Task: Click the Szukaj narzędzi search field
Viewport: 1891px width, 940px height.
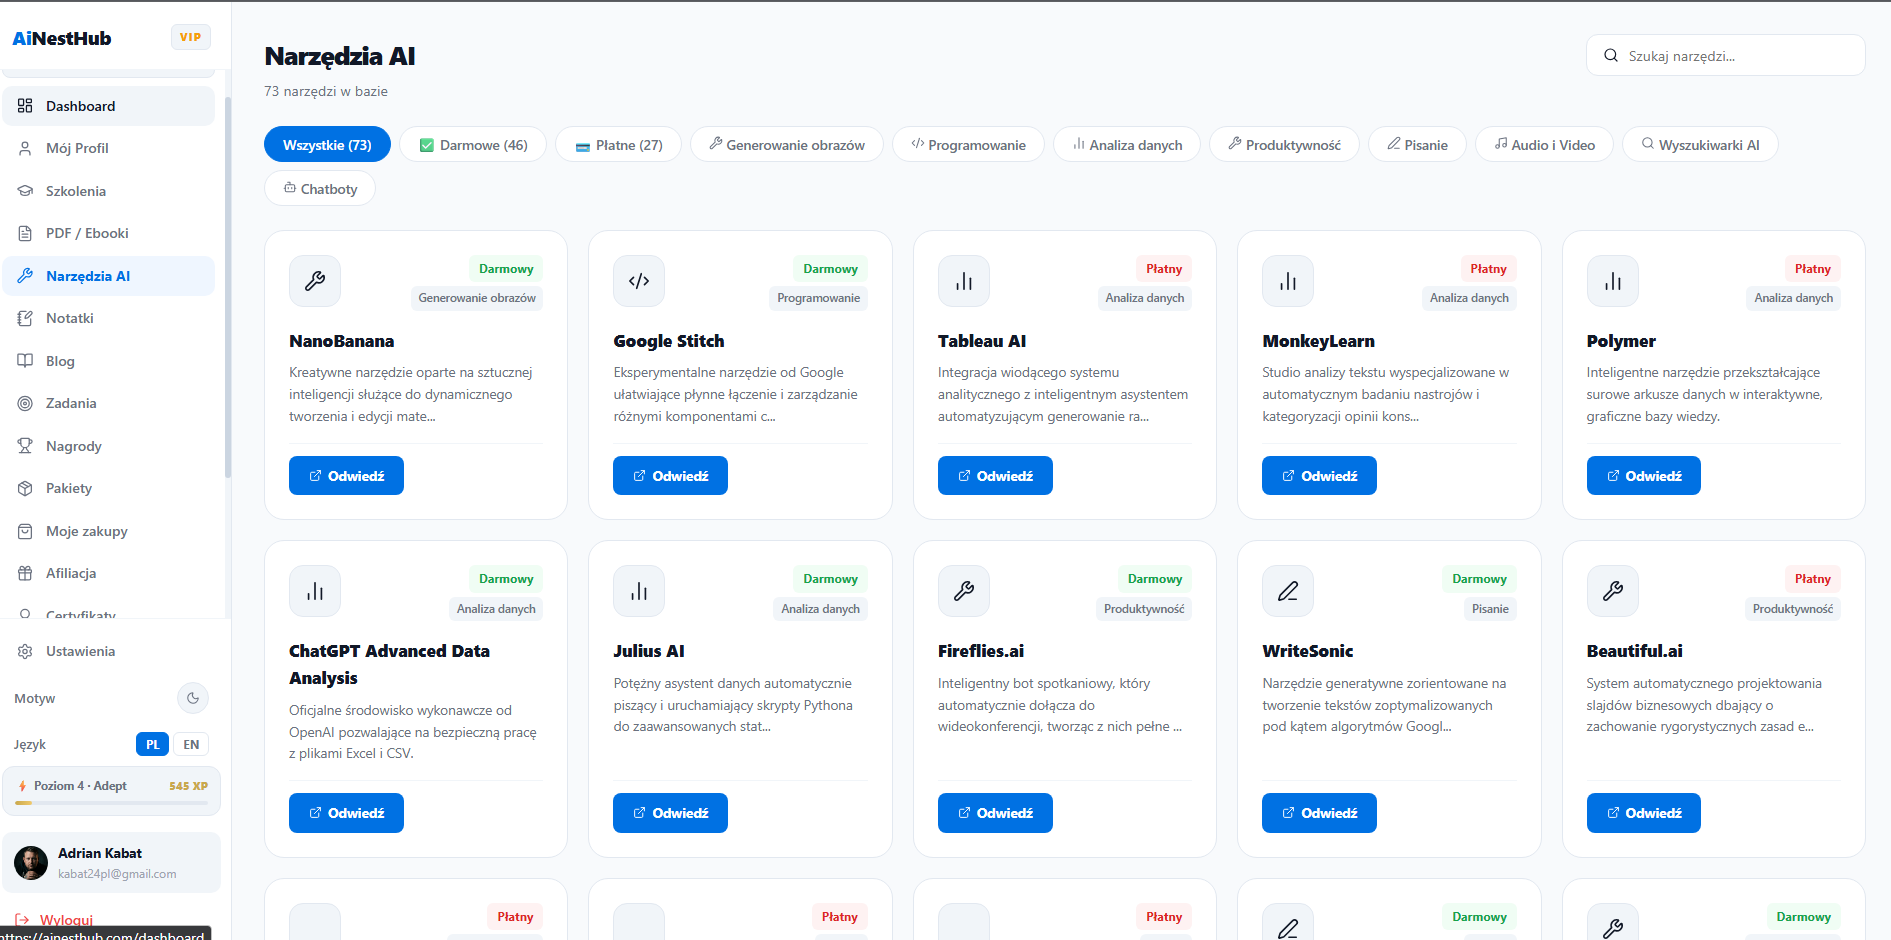Action: [x=1726, y=56]
